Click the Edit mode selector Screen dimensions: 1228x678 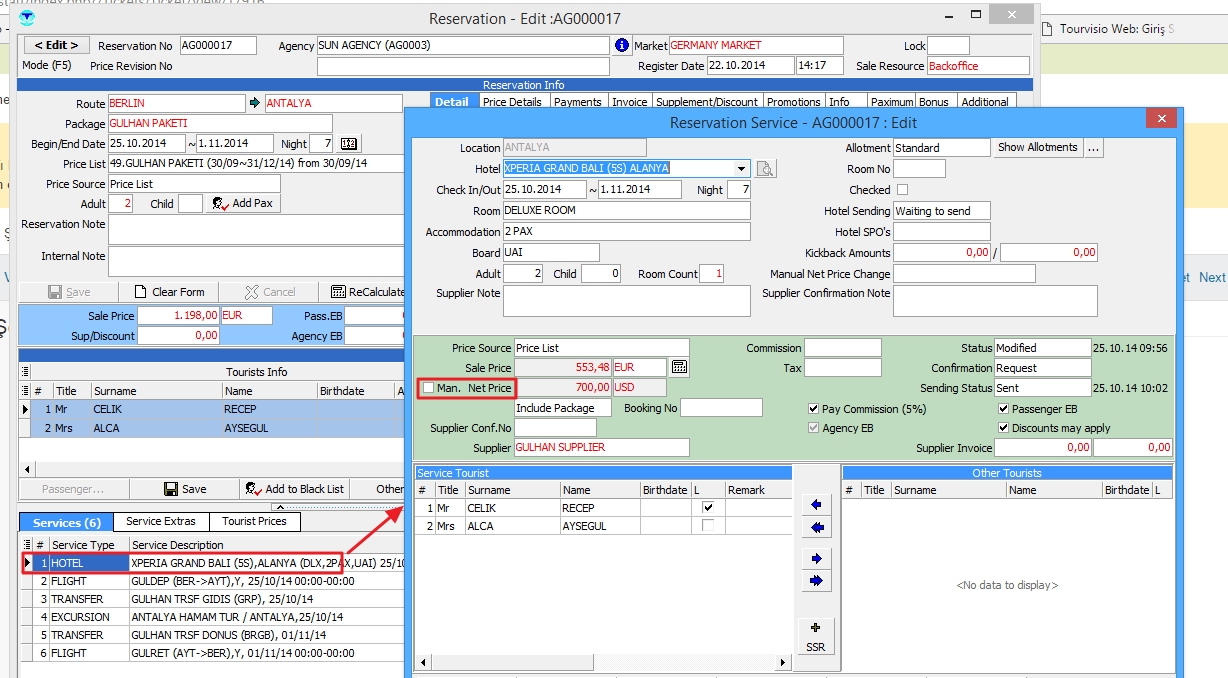click(56, 46)
